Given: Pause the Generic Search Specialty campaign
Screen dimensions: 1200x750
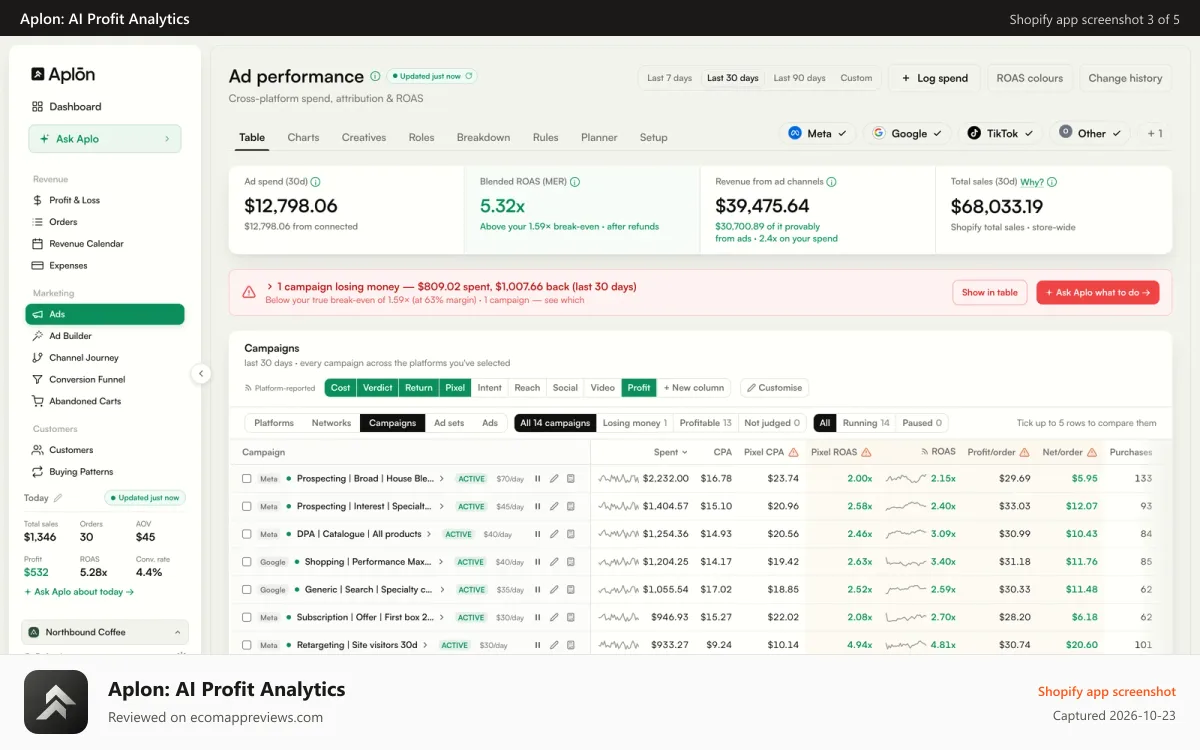Looking at the screenshot, I should pos(538,590).
